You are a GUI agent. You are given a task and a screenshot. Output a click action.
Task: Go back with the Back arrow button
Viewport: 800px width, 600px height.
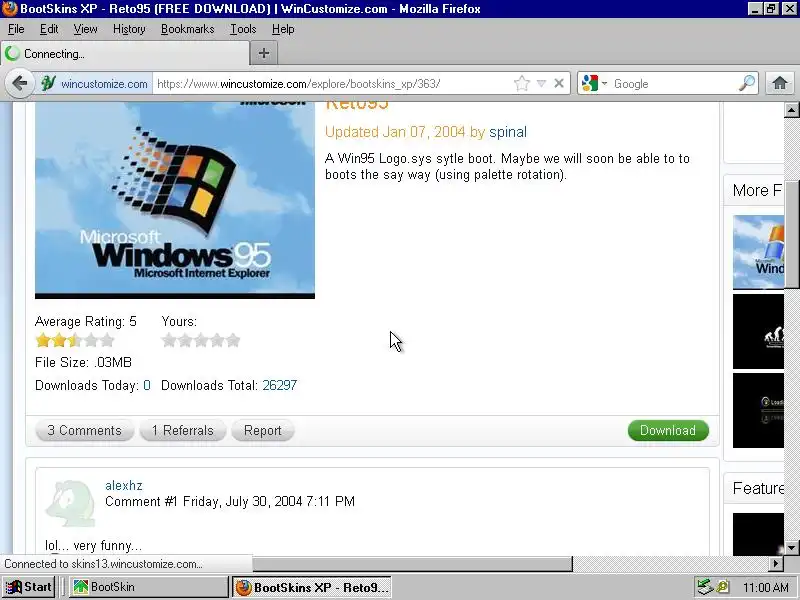click(19, 83)
